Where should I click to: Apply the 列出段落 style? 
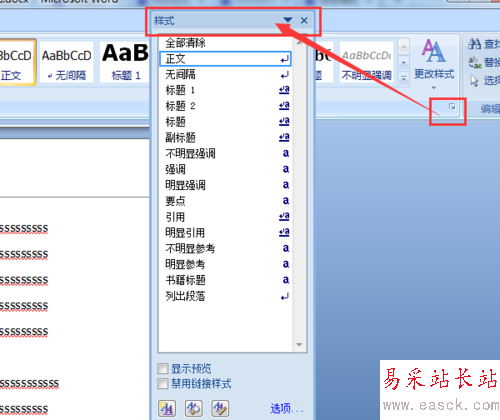[225, 296]
